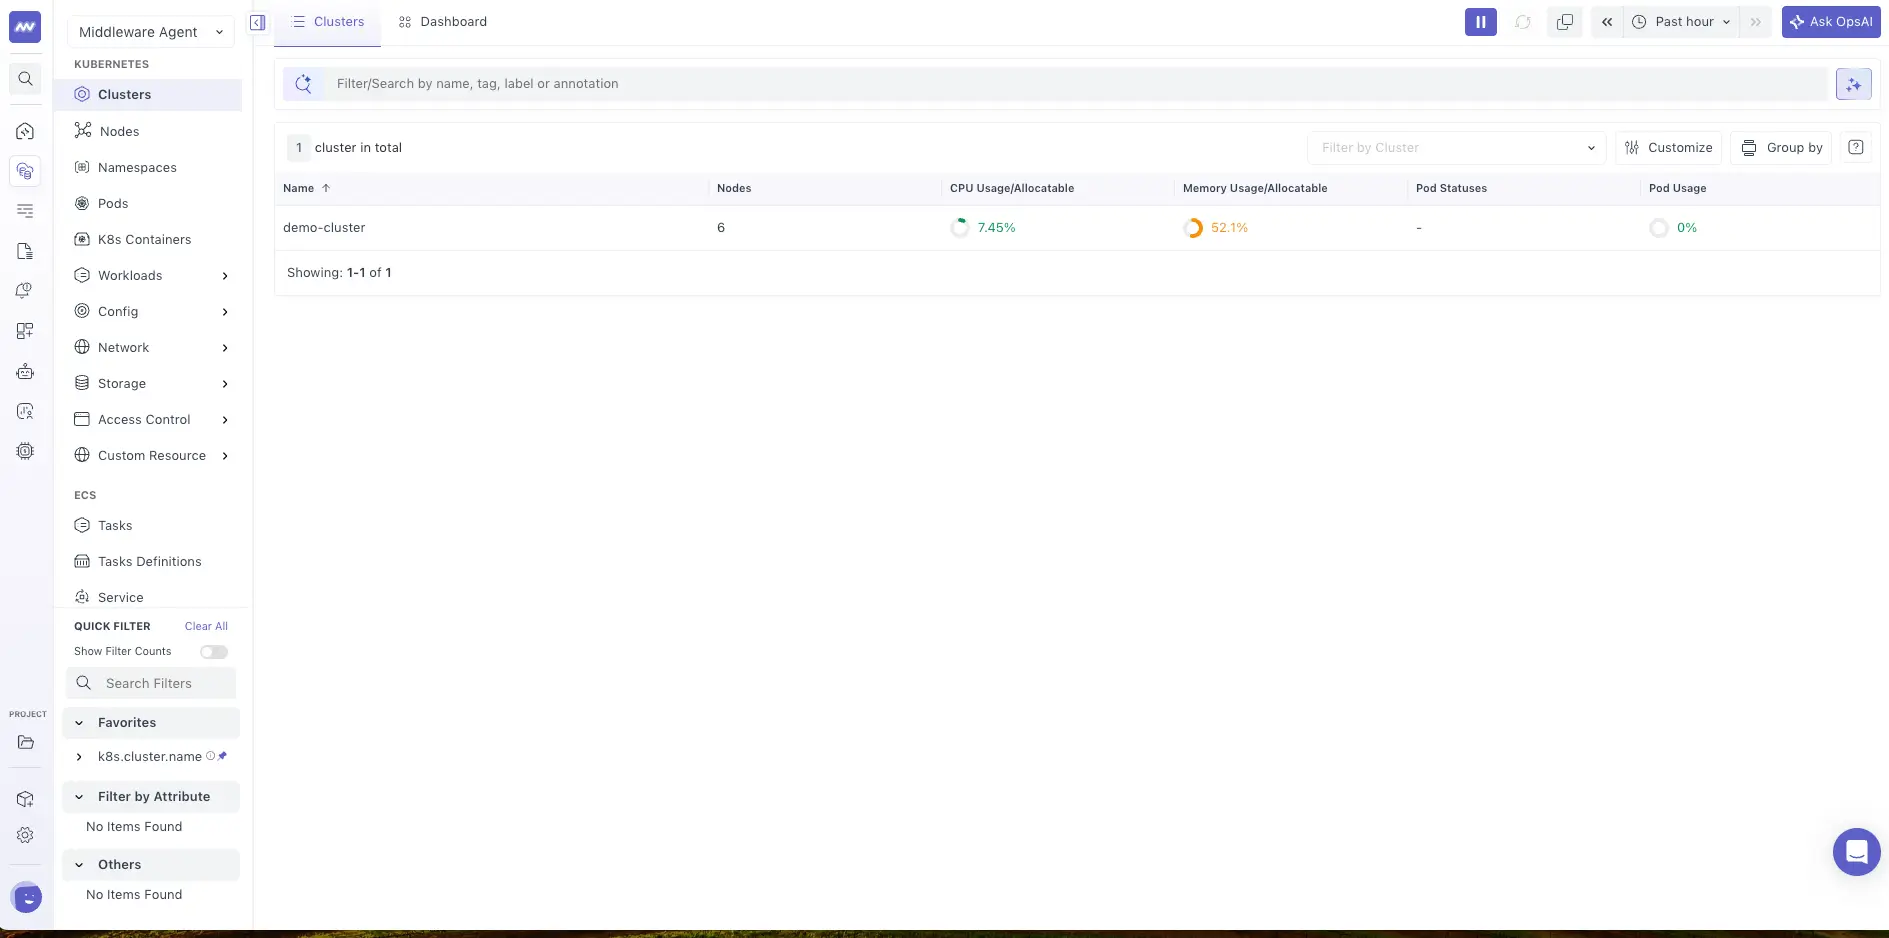Click the pin icon next to k8s.cluster.name

coord(223,756)
